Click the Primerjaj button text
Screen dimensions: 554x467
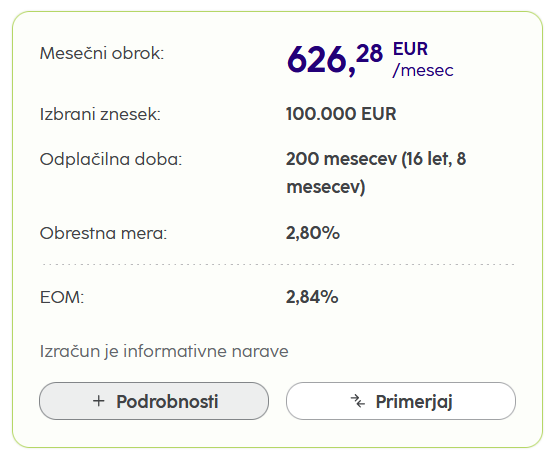coord(414,402)
